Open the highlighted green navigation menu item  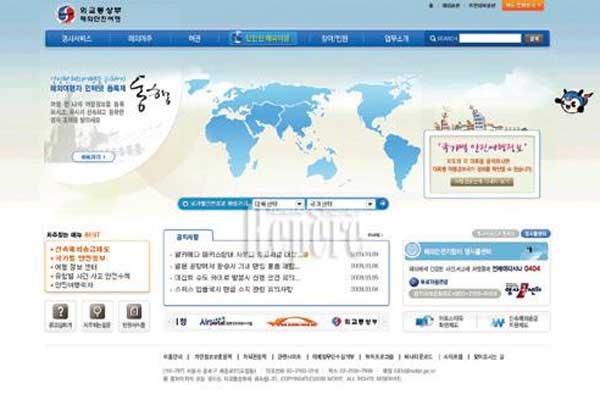pos(263,38)
